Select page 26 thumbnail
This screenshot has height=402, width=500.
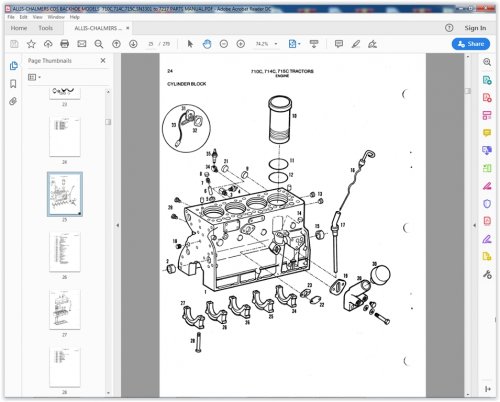65,252
